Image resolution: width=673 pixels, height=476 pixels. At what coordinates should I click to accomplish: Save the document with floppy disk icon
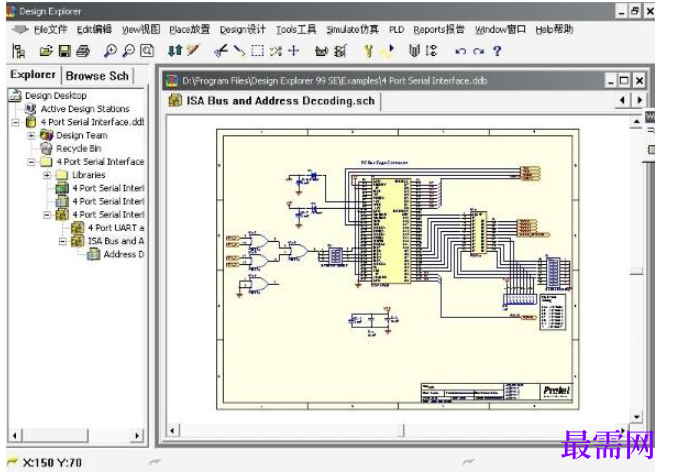click(65, 51)
